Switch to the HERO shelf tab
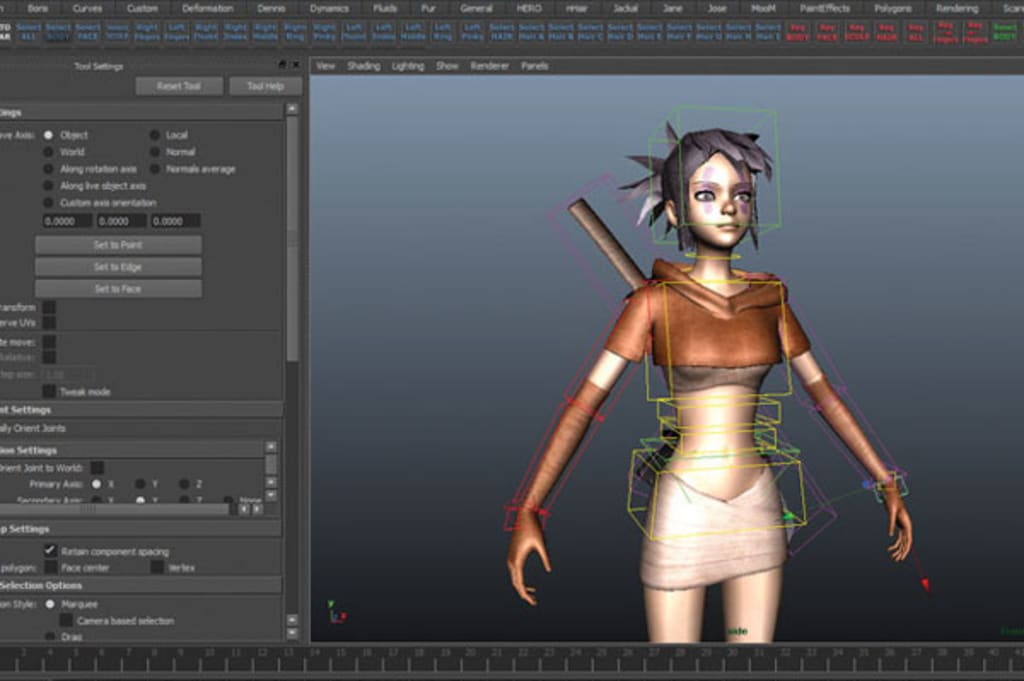Screen dimensions: 1024x681 529,8
